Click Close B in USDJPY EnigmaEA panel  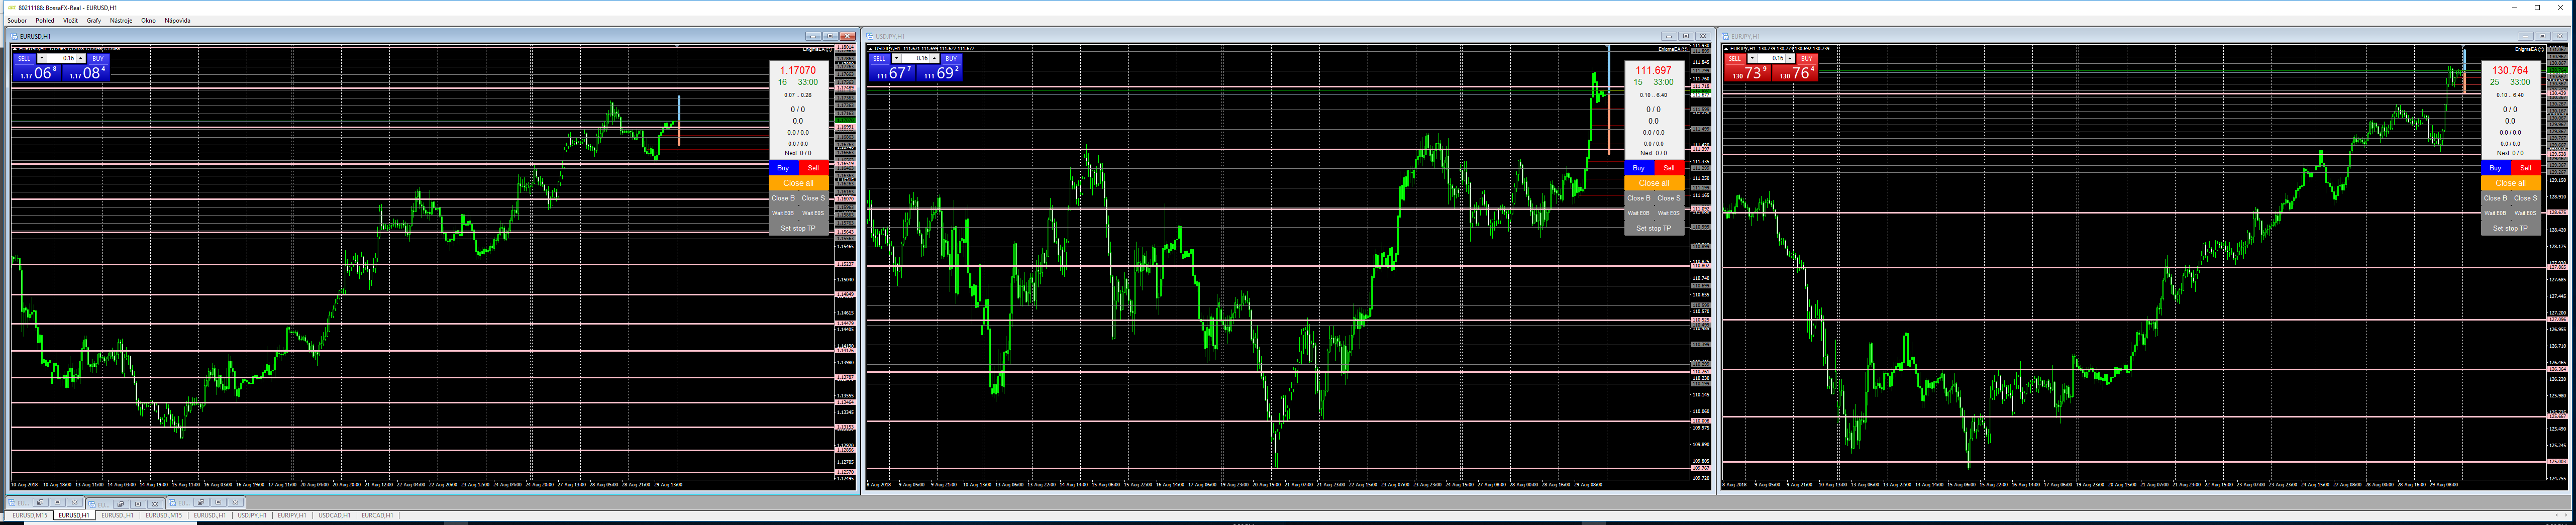click(1639, 198)
